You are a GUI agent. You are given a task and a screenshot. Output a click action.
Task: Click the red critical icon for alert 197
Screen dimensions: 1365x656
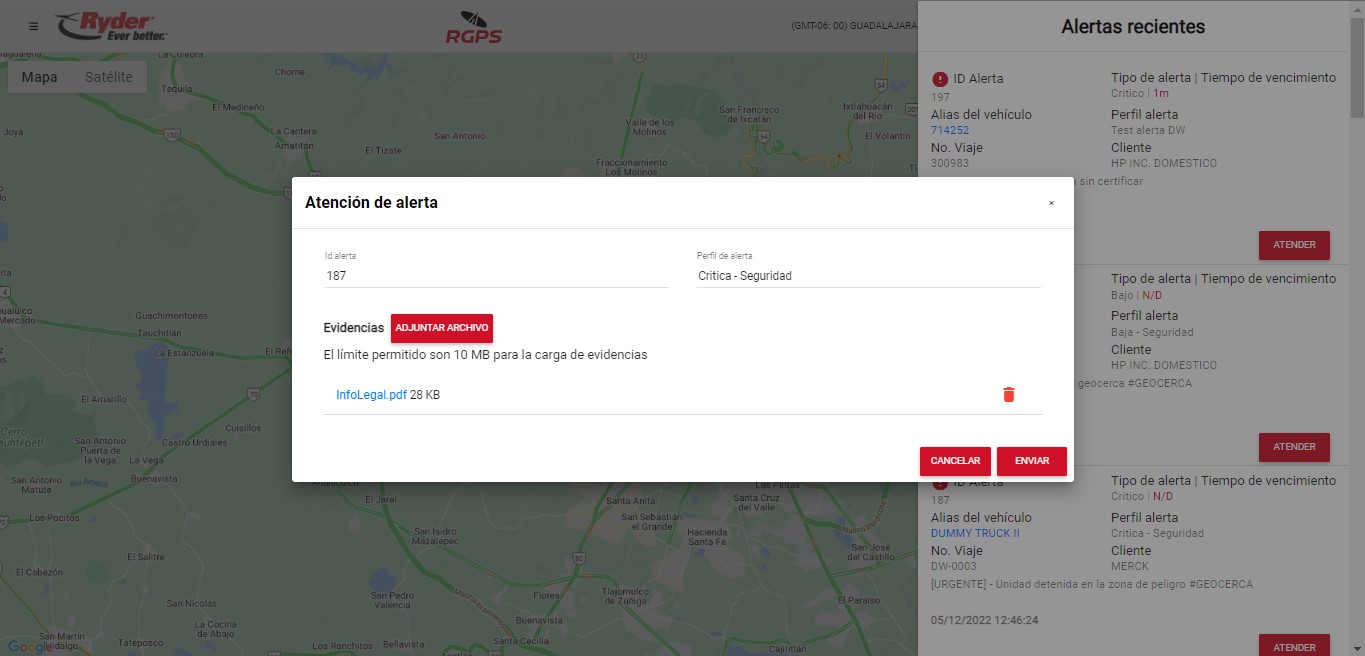click(939, 79)
